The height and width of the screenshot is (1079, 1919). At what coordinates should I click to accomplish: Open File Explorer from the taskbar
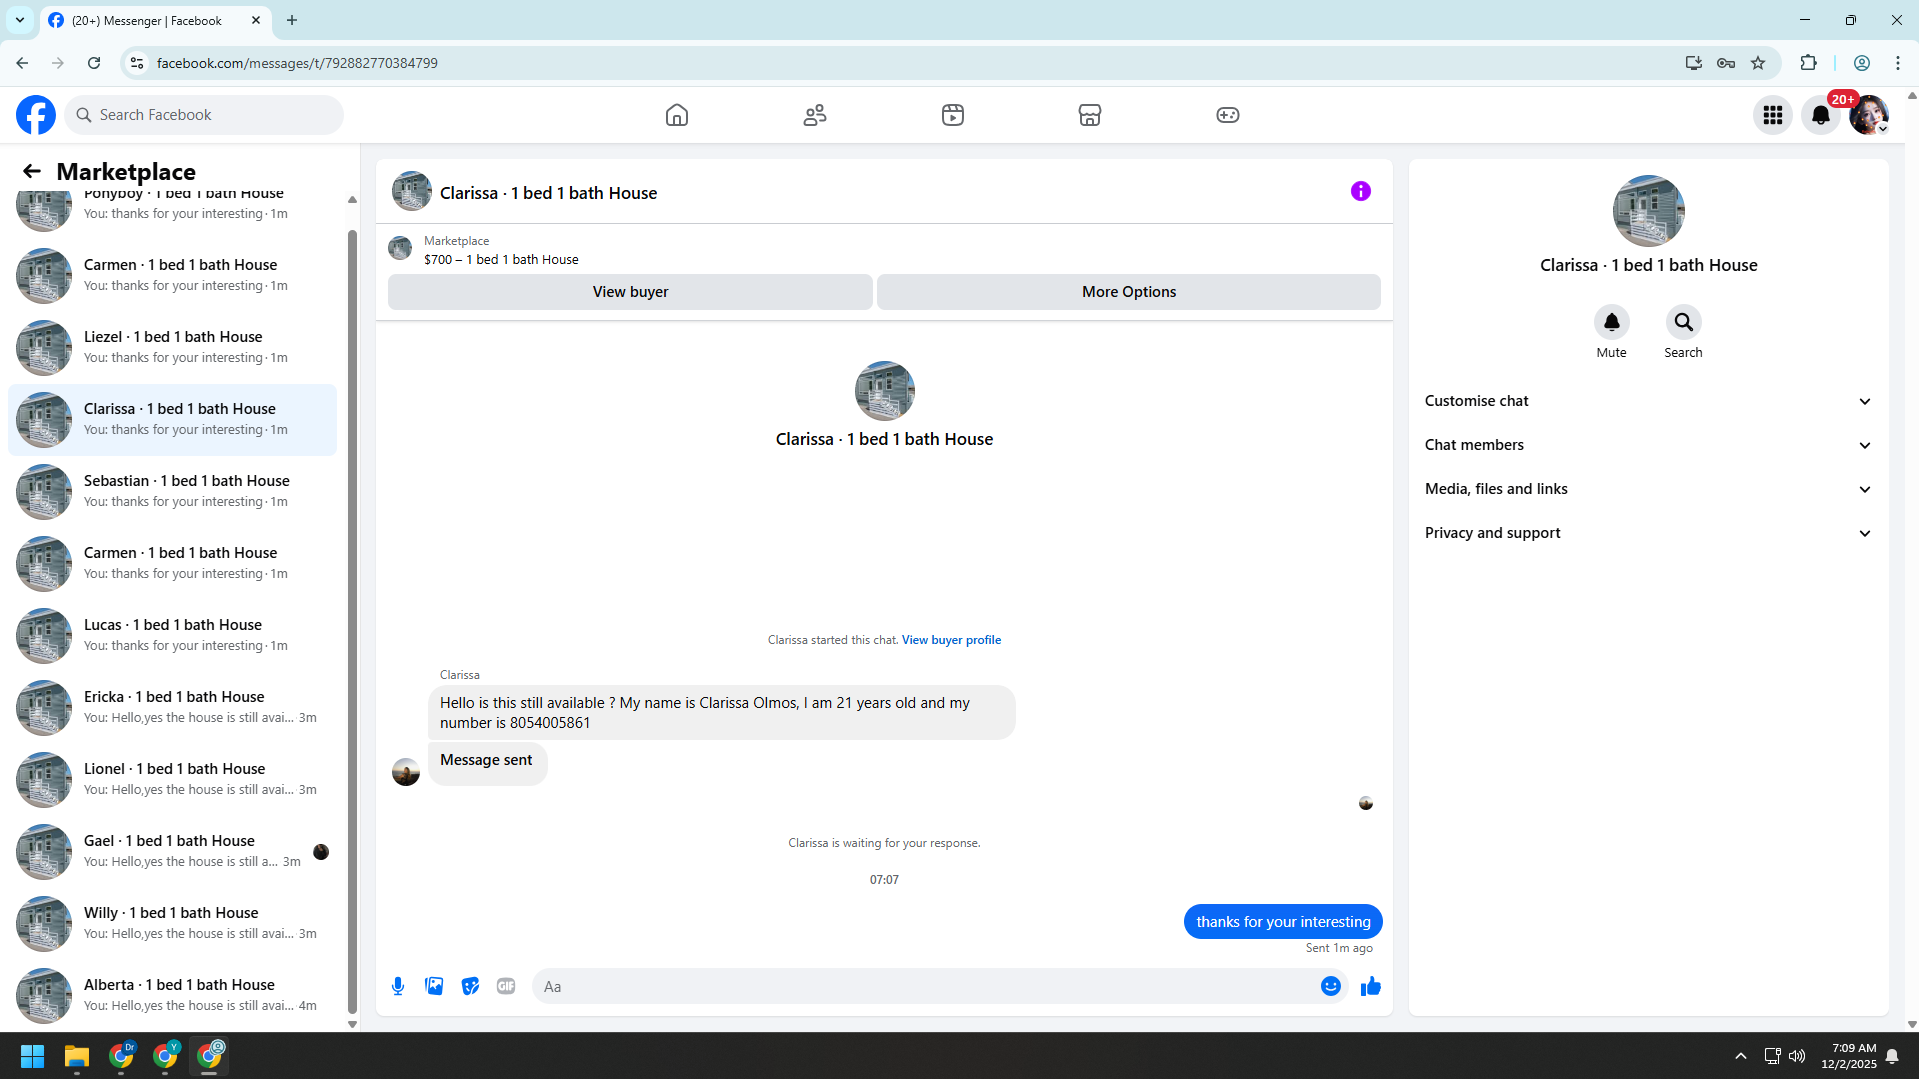pyautogui.click(x=77, y=1056)
